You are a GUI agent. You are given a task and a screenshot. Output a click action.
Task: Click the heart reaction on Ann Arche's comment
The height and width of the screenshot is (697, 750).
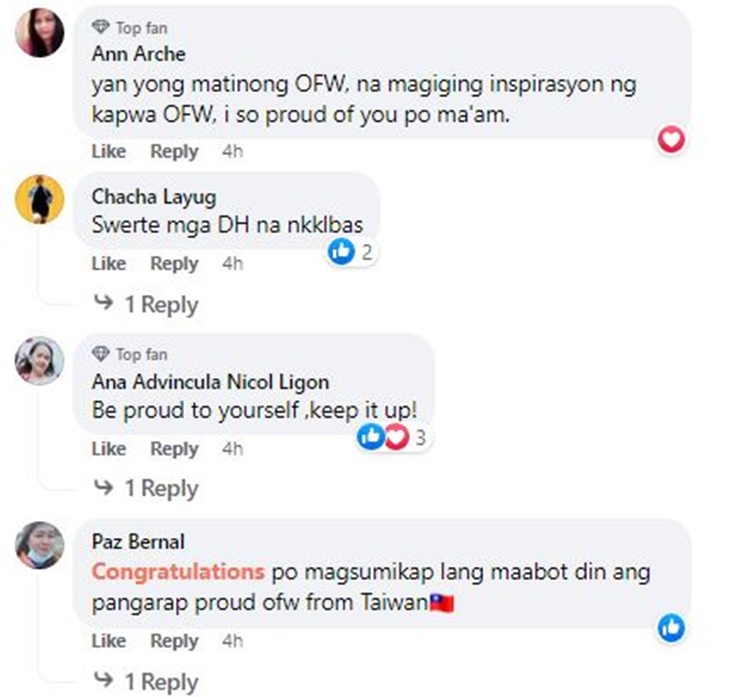(671, 139)
